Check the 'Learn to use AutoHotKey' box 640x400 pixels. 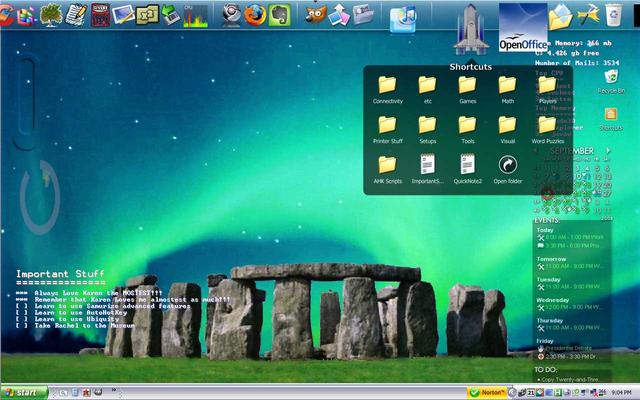pyautogui.click(x=21, y=312)
